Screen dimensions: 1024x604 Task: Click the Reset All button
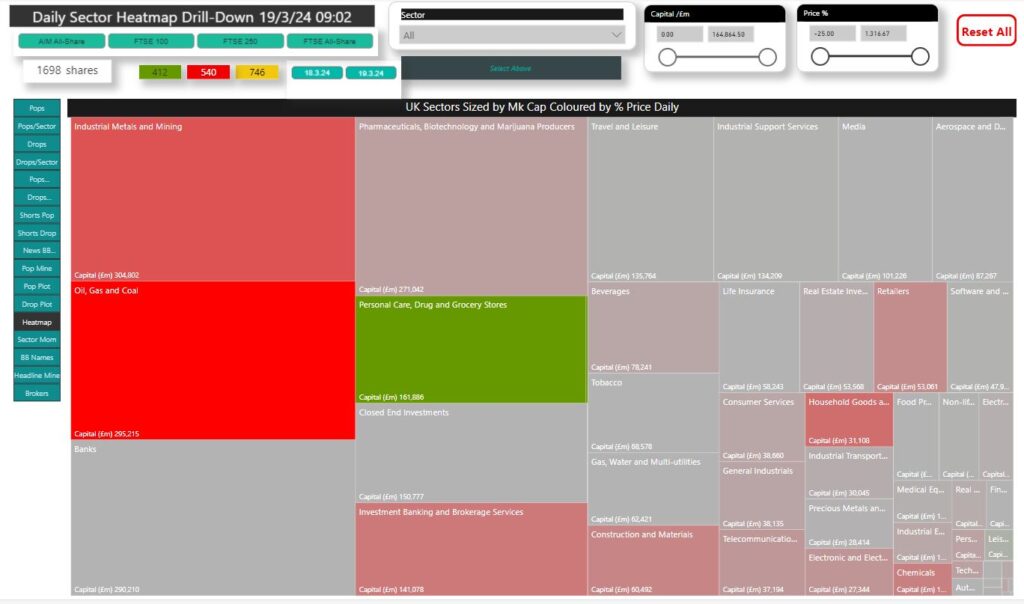click(x=986, y=31)
